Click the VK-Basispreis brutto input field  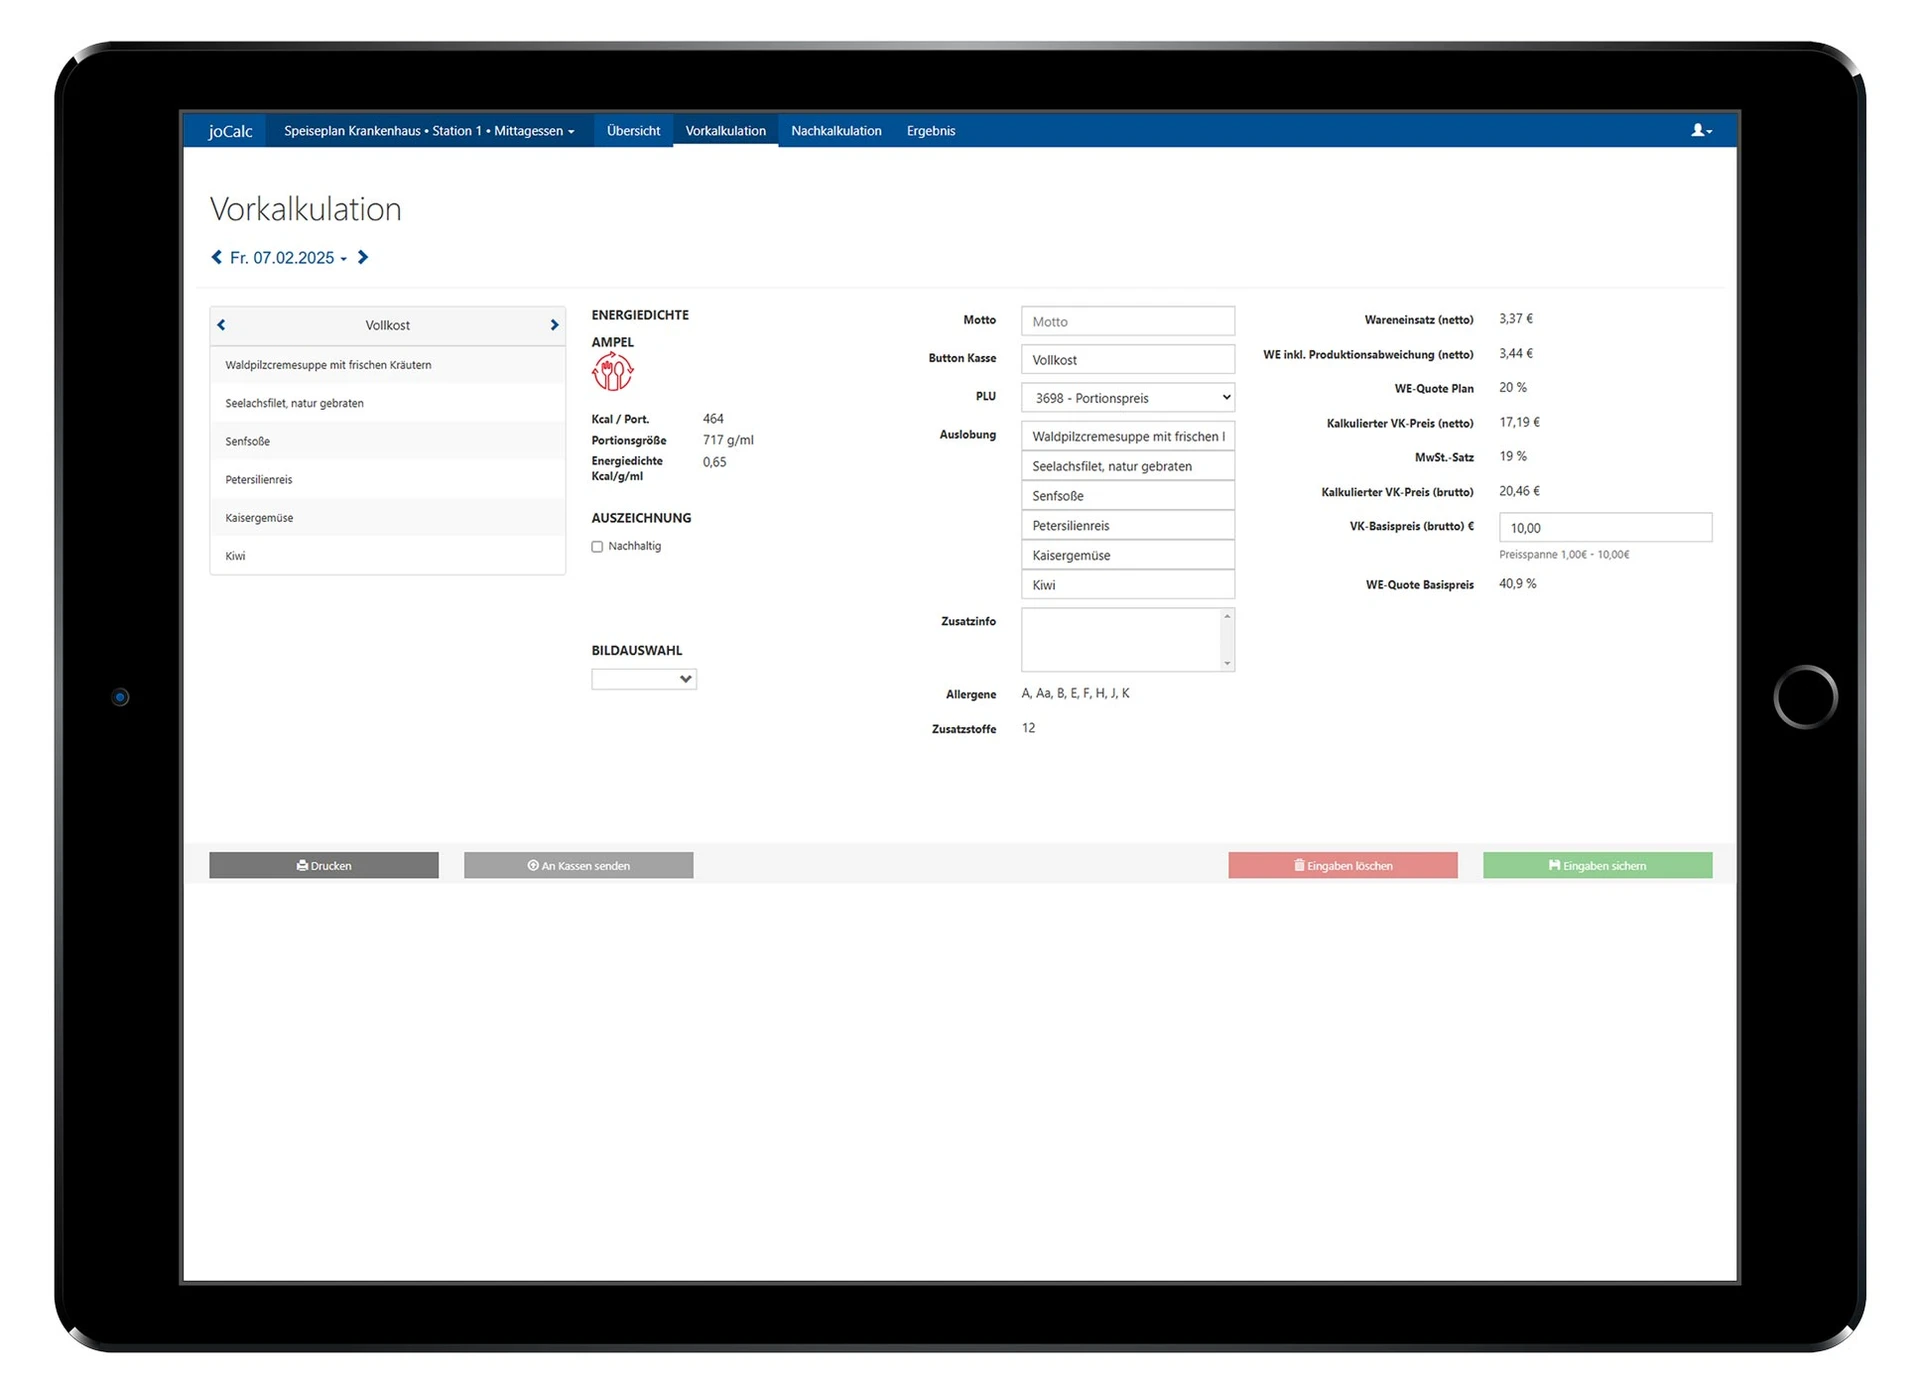[1604, 528]
